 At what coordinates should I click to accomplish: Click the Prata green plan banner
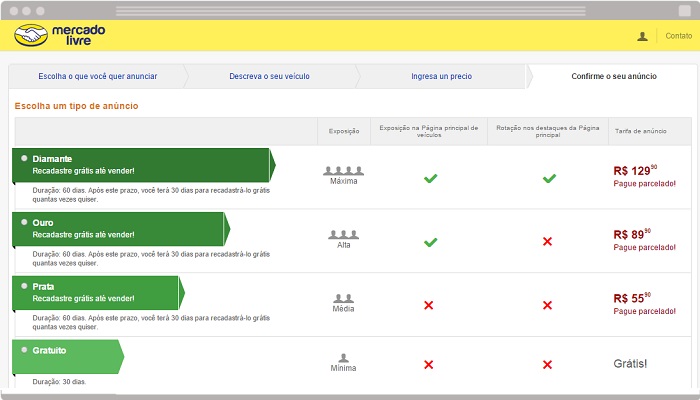click(98, 292)
